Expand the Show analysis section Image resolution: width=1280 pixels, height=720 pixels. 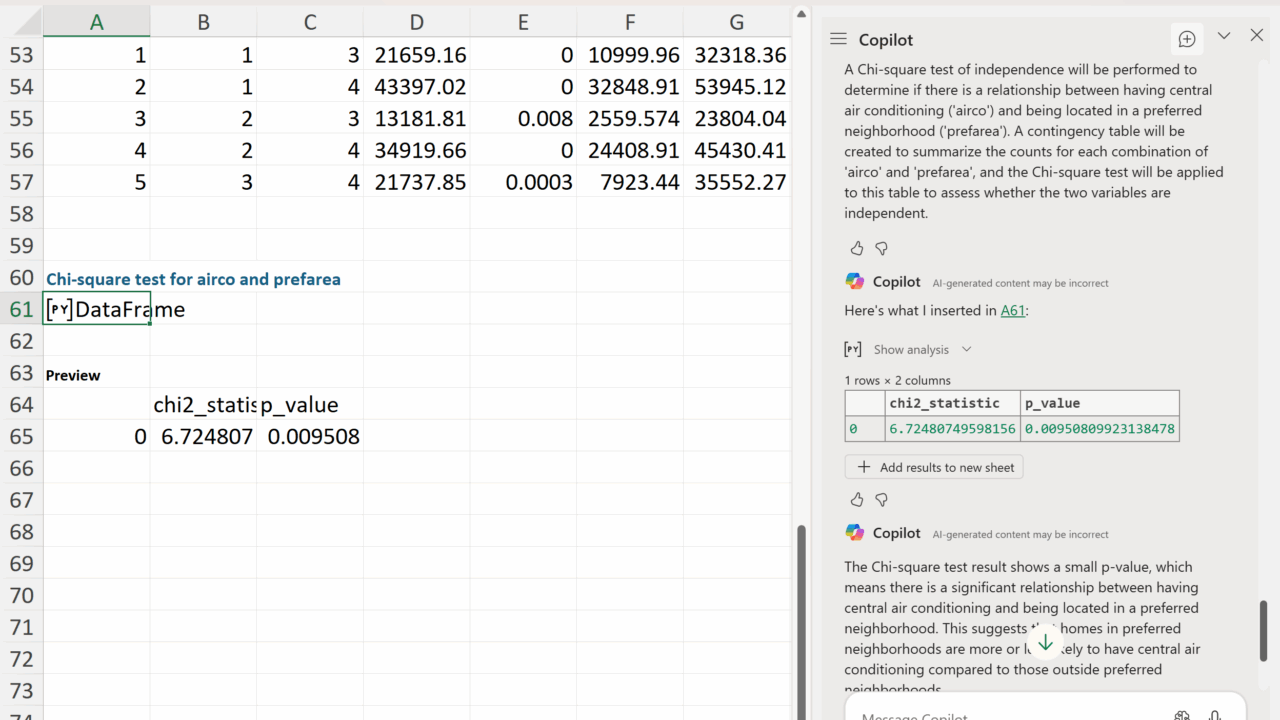click(910, 349)
